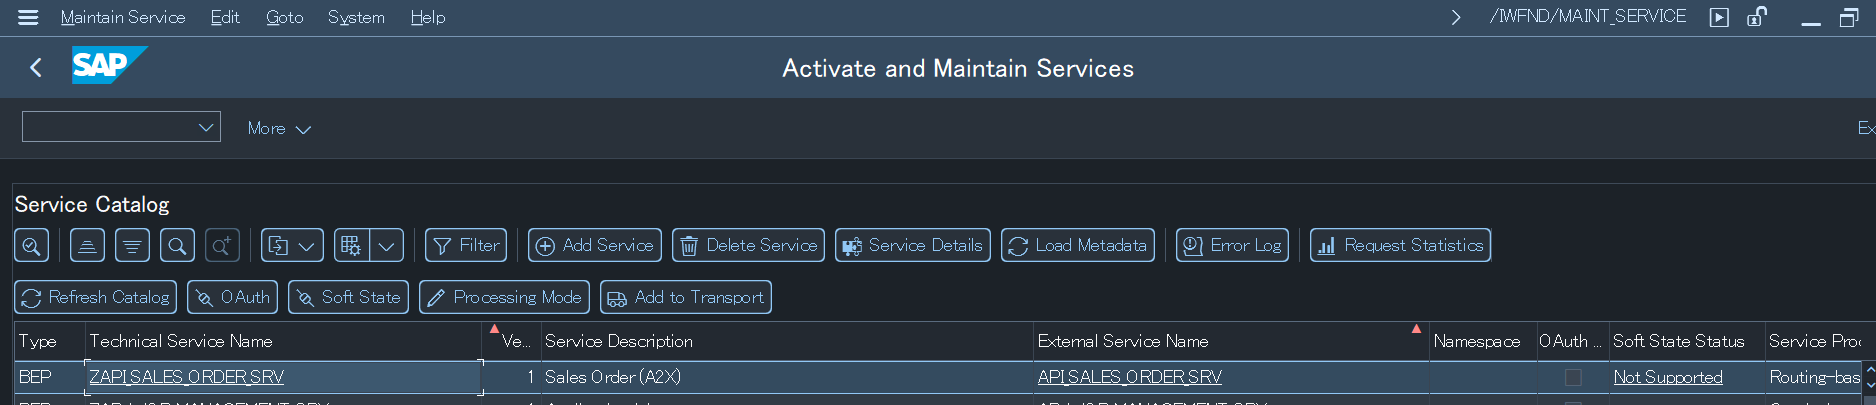This screenshot has width=1876, height=405.
Task: Toggle the OAuth checkbox for ZAPI_SALES_ORDER_SRV
Action: tap(1573, 377)
